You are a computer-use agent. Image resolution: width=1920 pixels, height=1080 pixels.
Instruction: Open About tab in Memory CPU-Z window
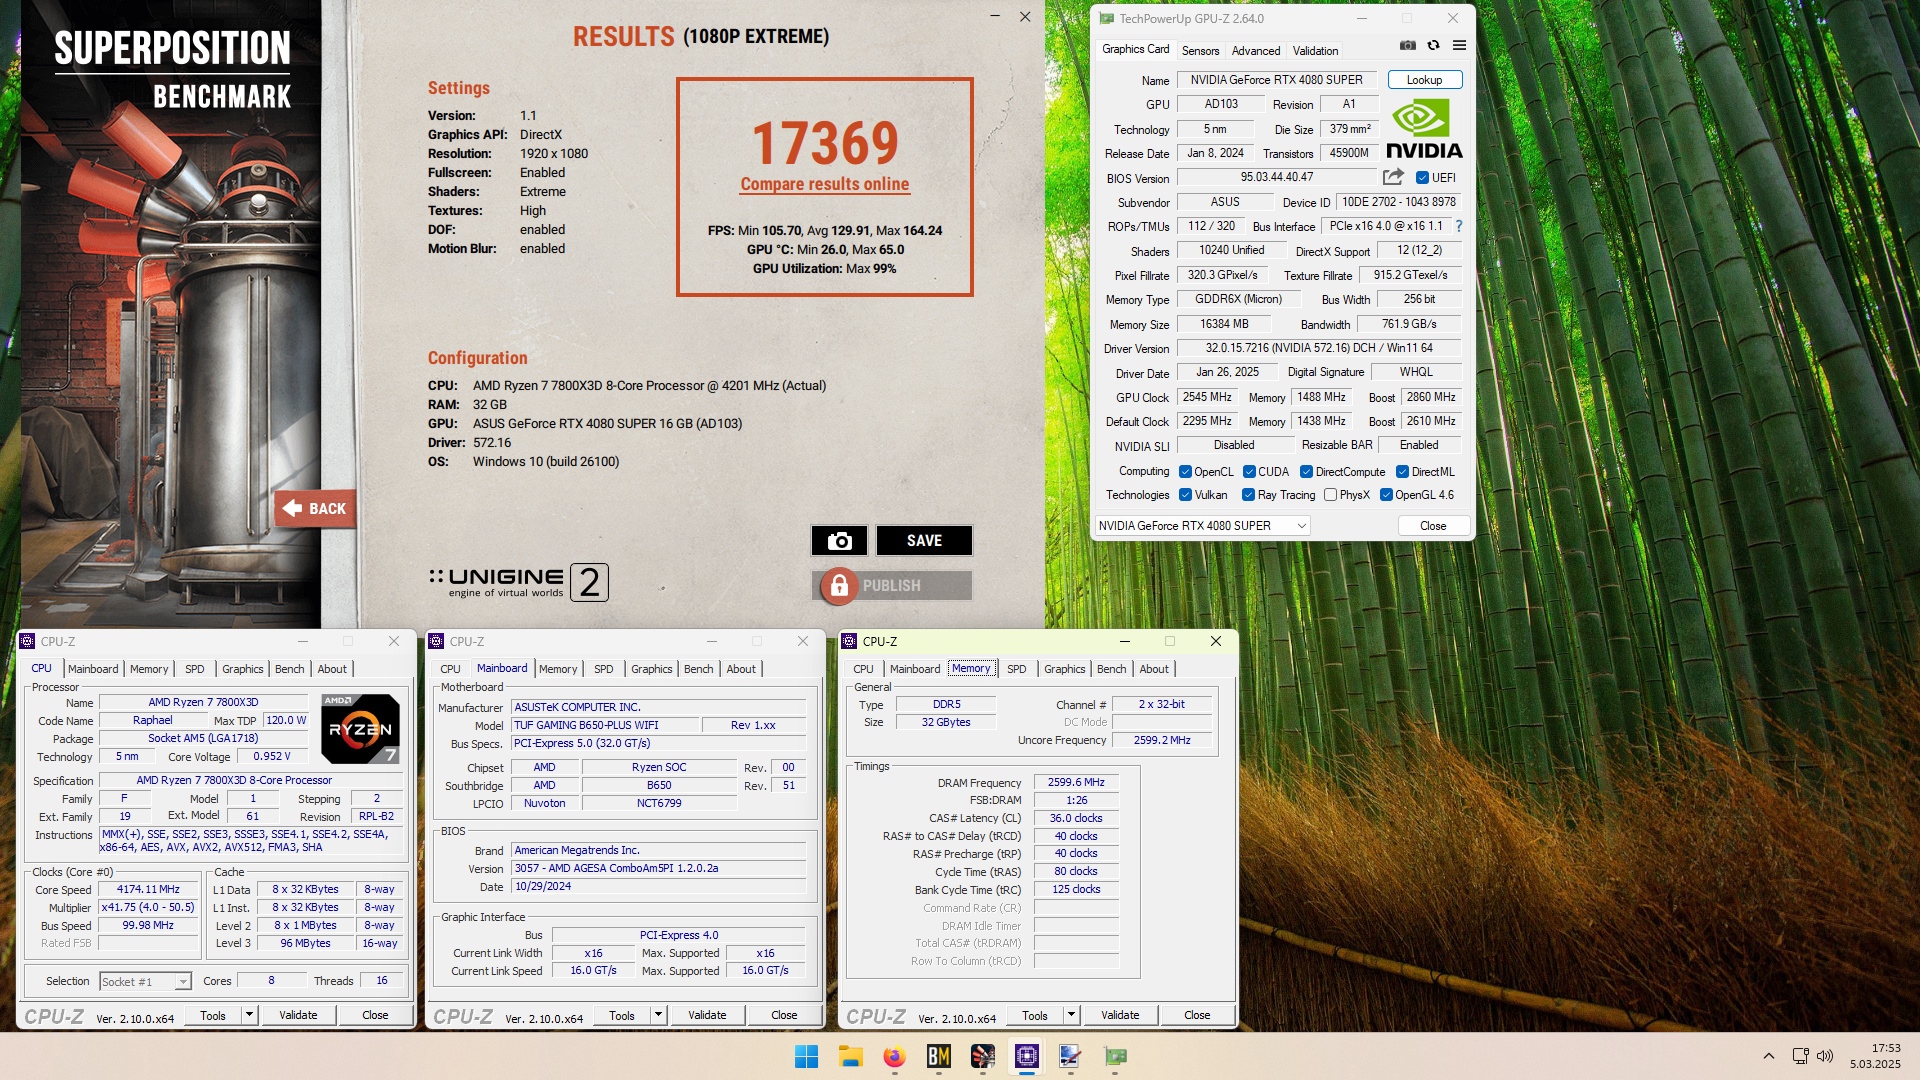(x=1154, y=669)
